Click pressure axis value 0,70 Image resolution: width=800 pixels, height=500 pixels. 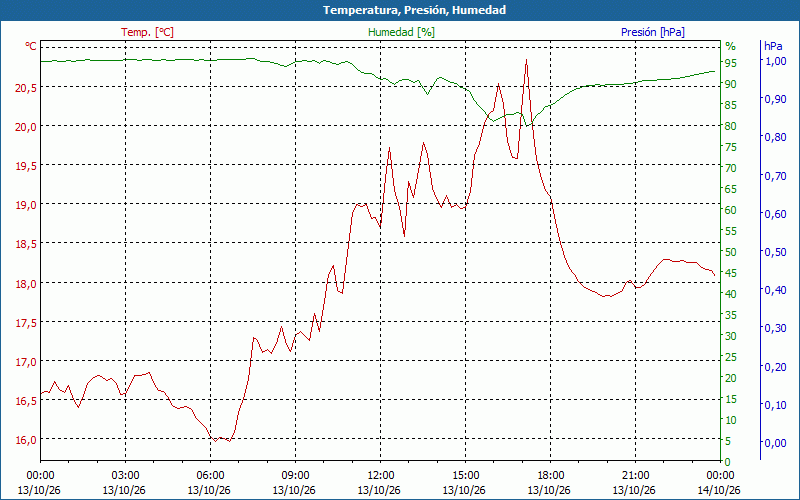776,176
